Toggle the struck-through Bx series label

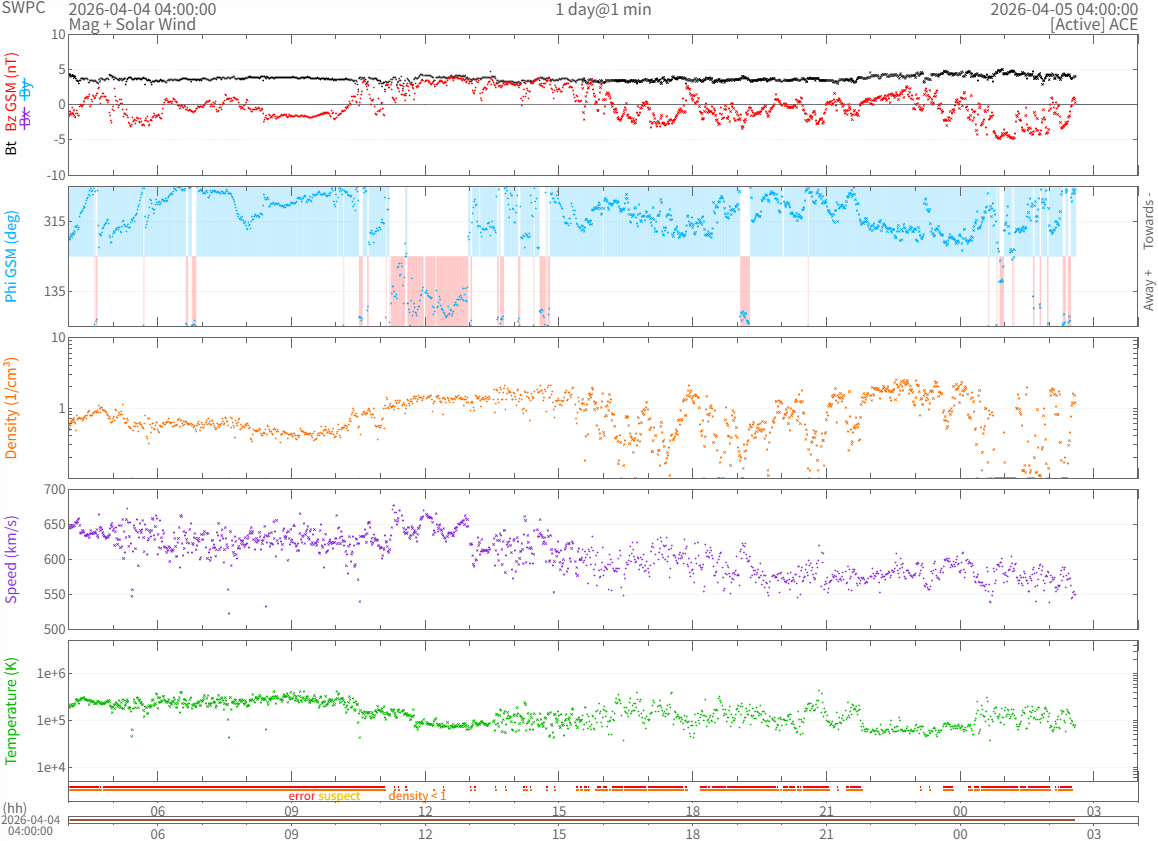26,117
